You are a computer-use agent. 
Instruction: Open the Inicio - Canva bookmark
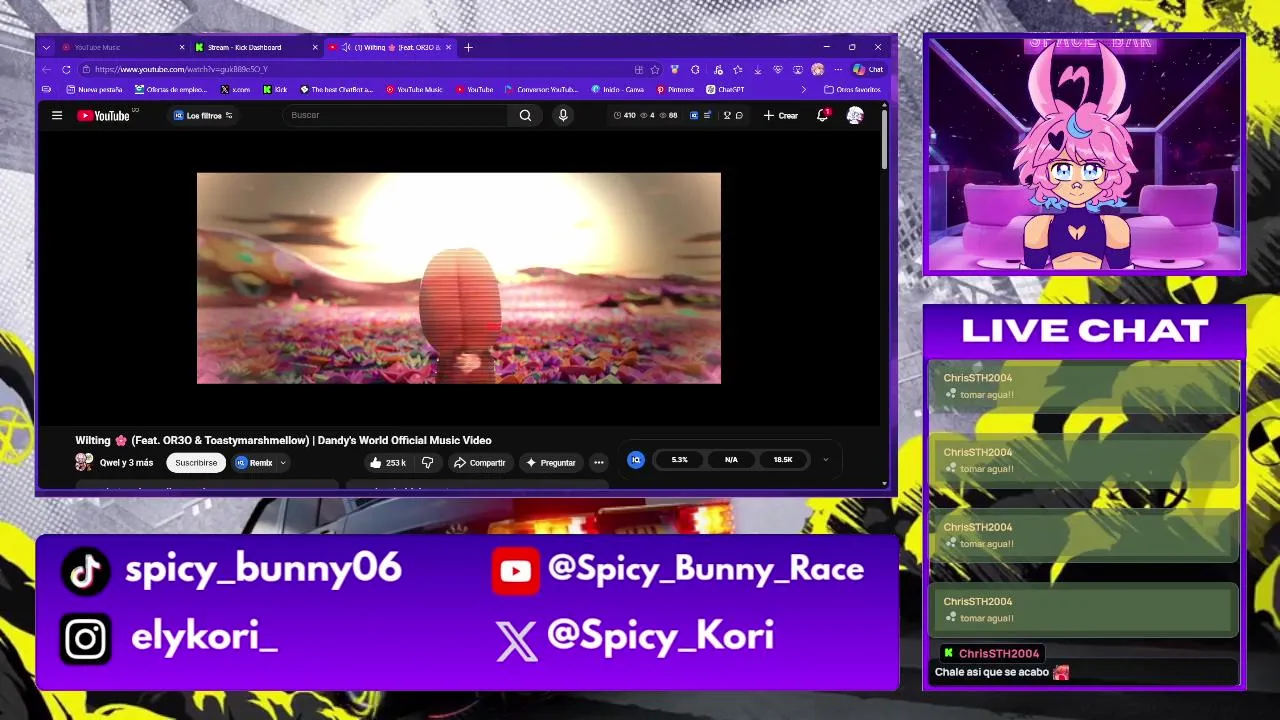[x=618, y=89]
